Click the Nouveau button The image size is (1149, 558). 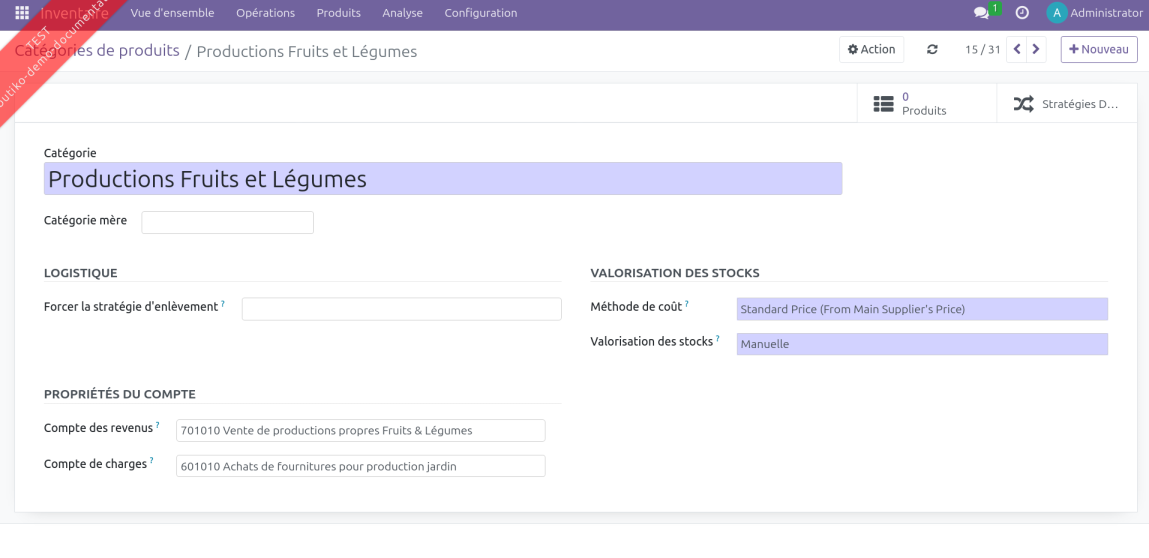(1098, 49)
